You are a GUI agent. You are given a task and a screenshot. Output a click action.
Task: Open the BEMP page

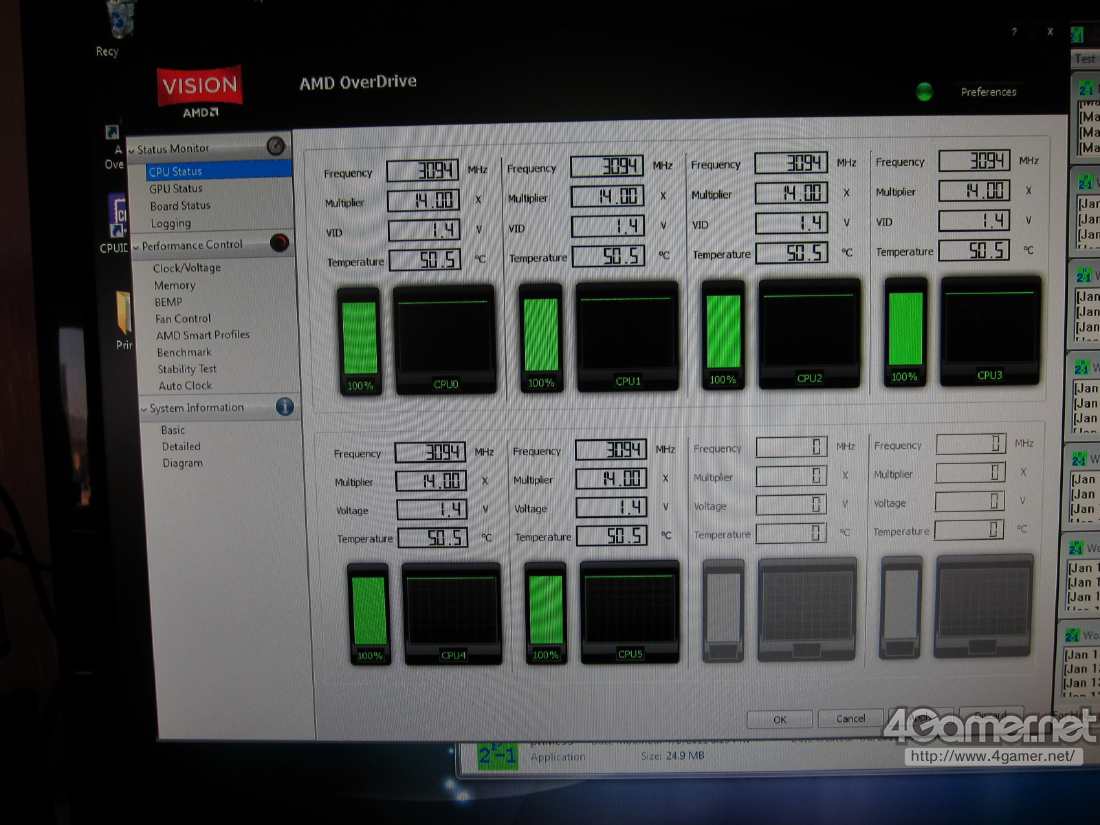tap(168, 302)
